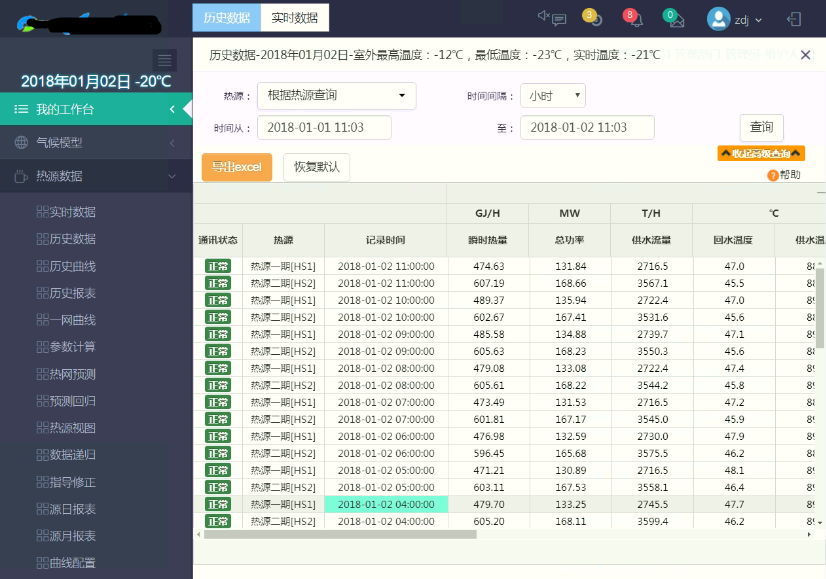Click the hamburger menu icon in sidebar
826x579 pixels.
point(166,60)
